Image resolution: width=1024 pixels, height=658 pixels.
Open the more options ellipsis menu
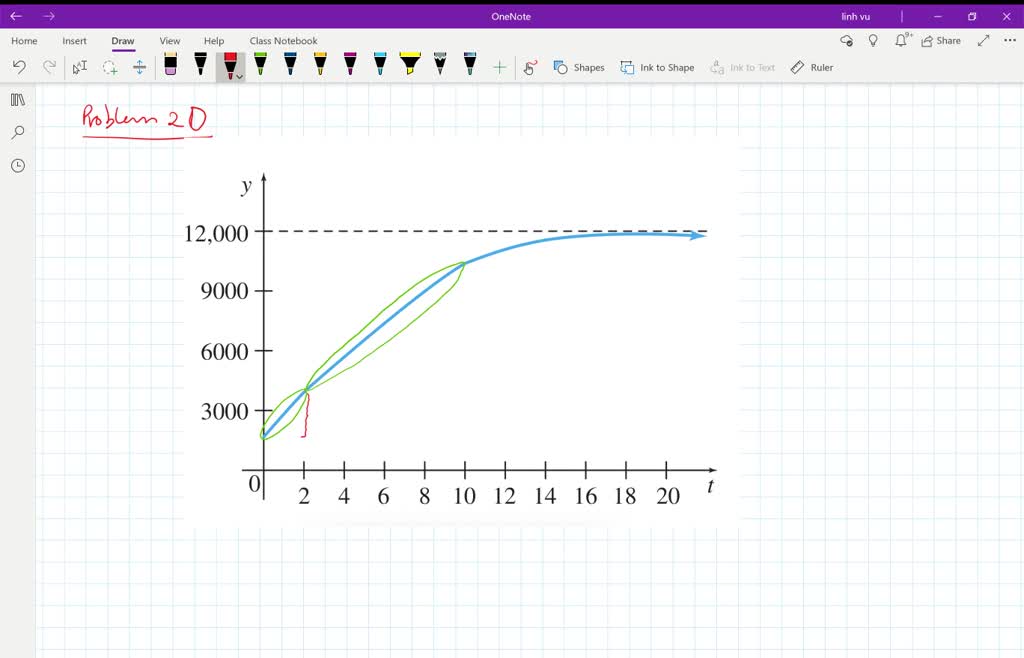pyautogui.click(x=1009, y=41)
